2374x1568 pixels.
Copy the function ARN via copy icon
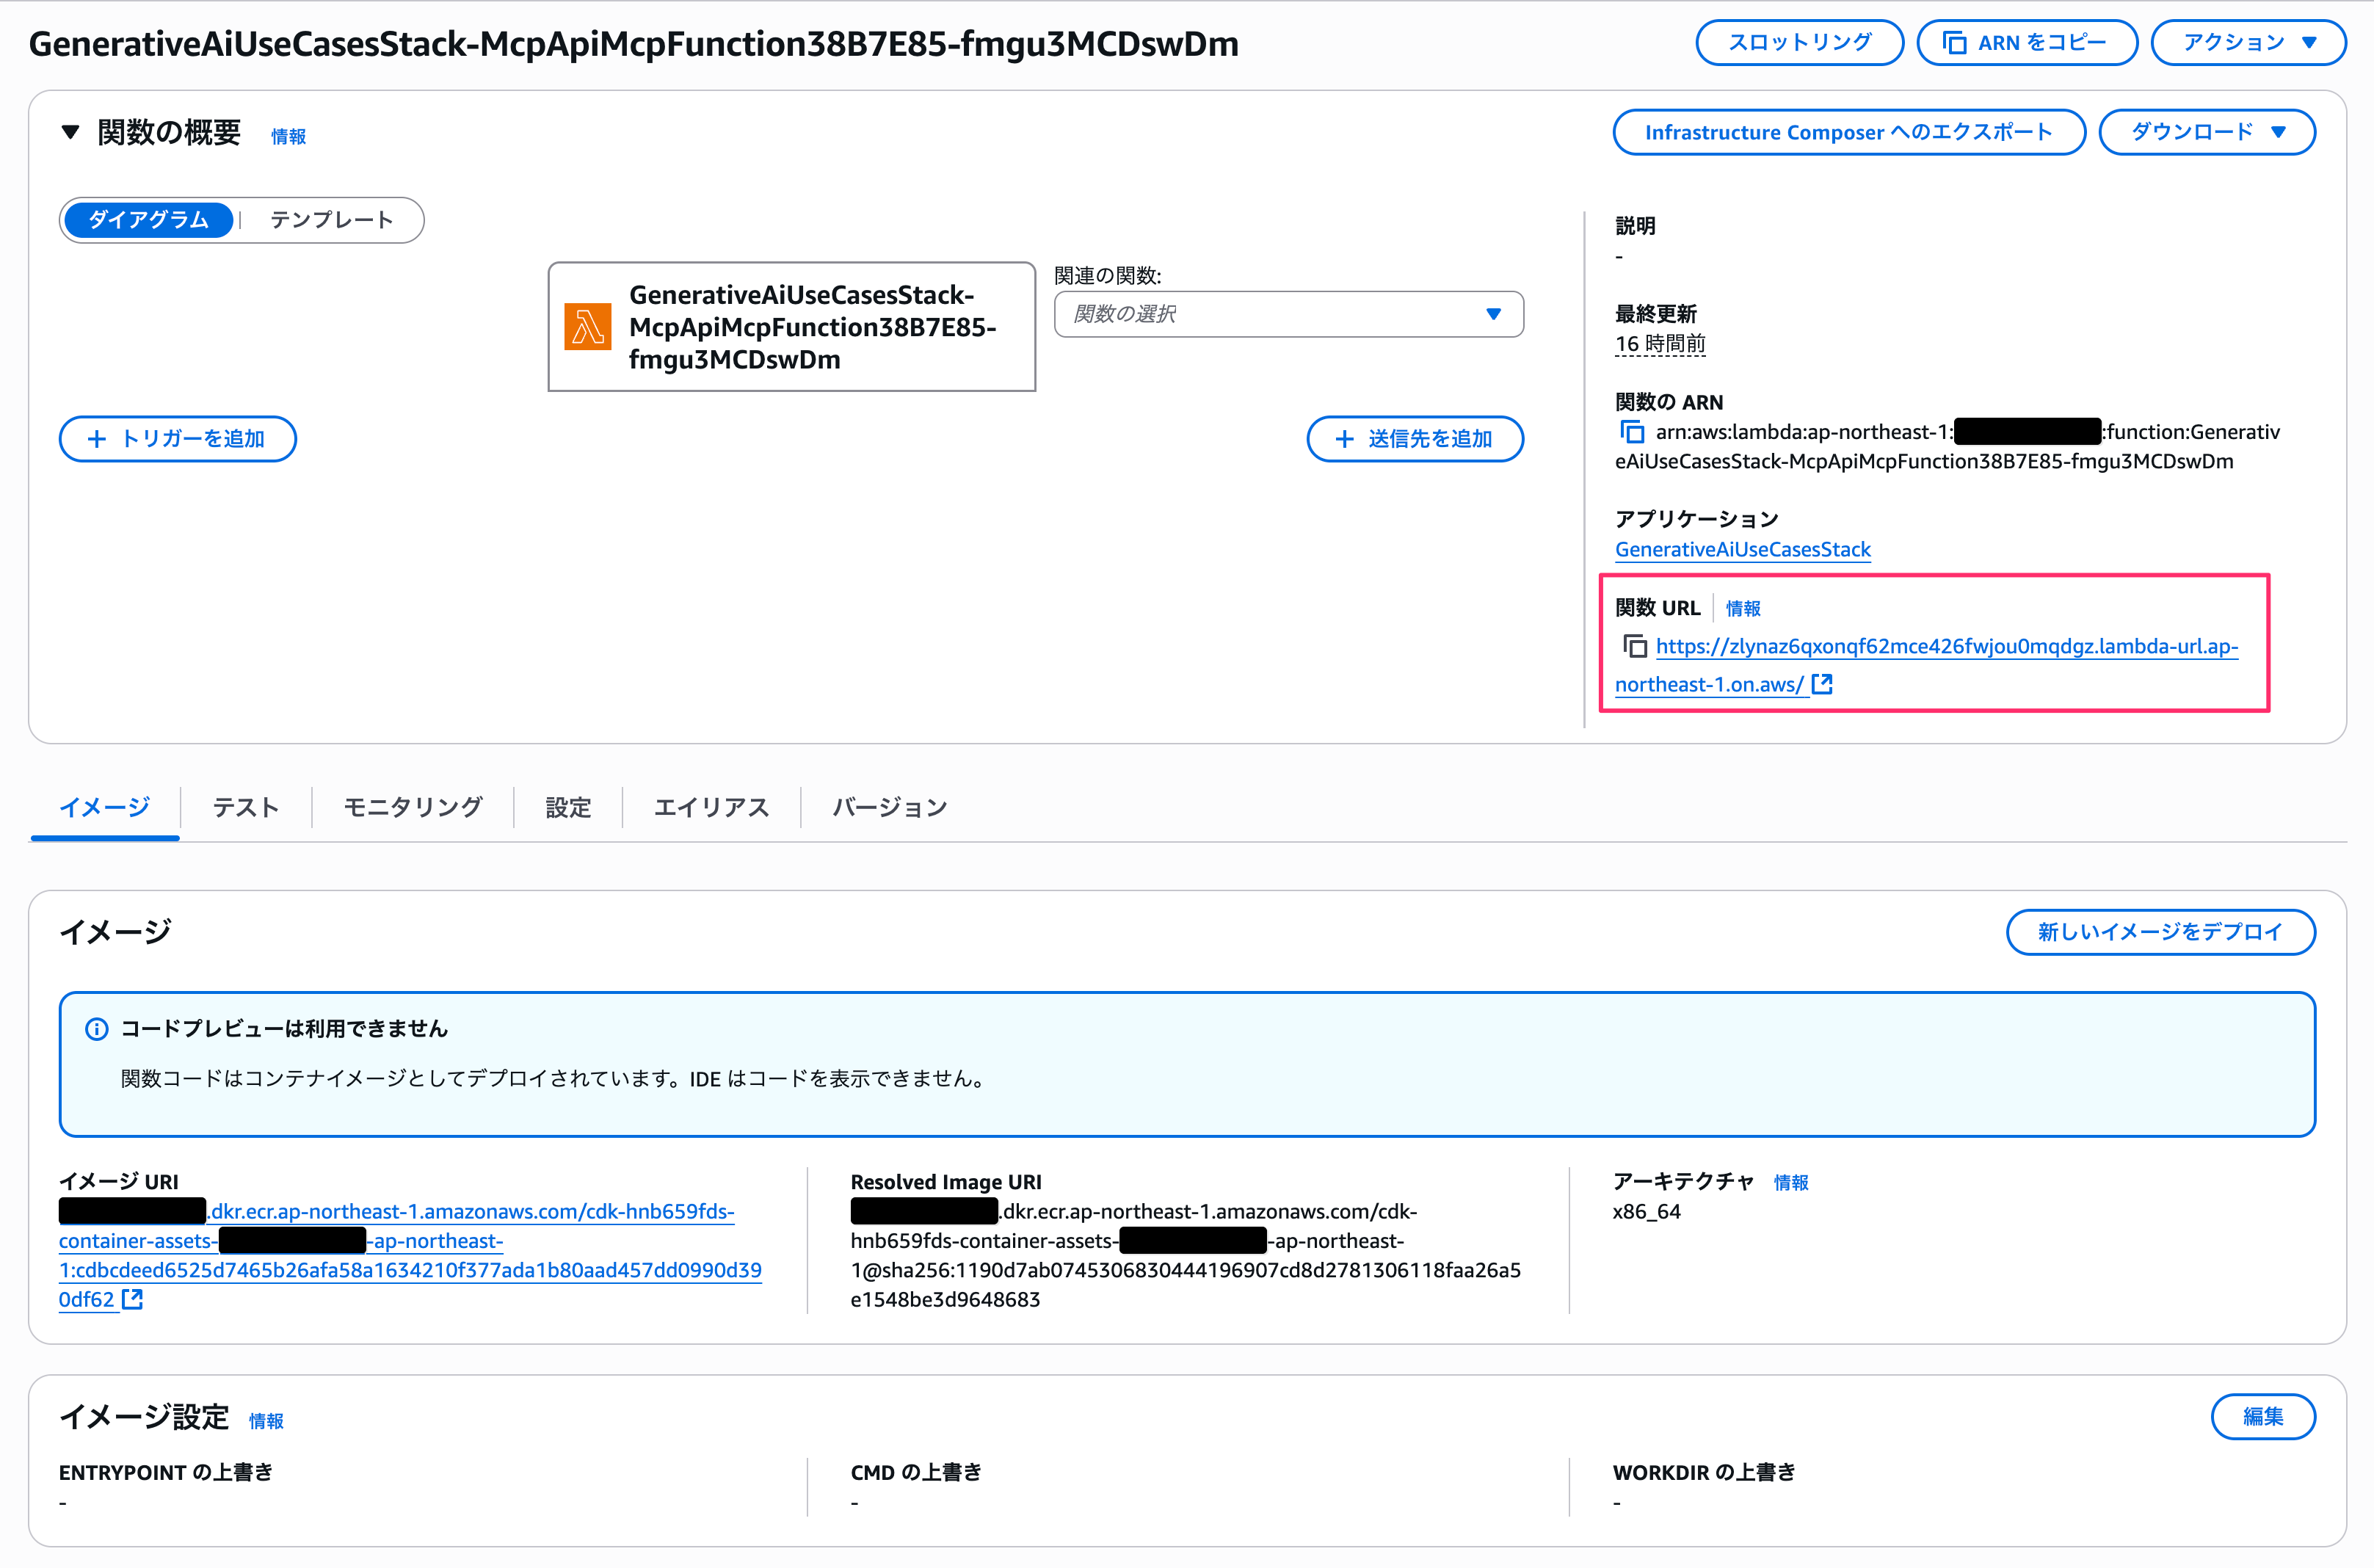pos(1632,432)
